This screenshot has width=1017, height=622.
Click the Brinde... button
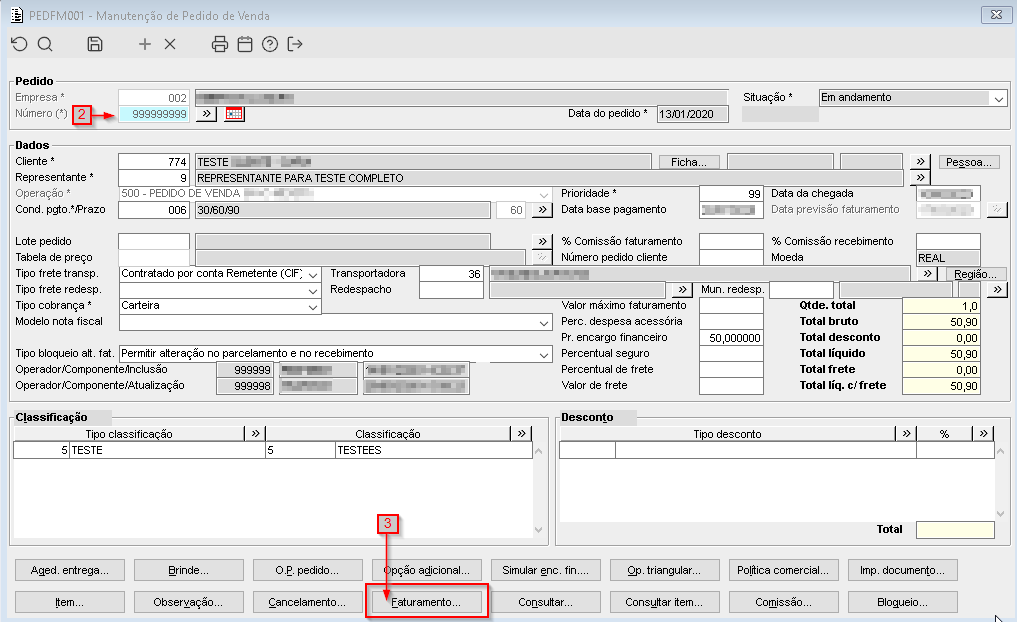pyautogui.click(x=189, y=570)
